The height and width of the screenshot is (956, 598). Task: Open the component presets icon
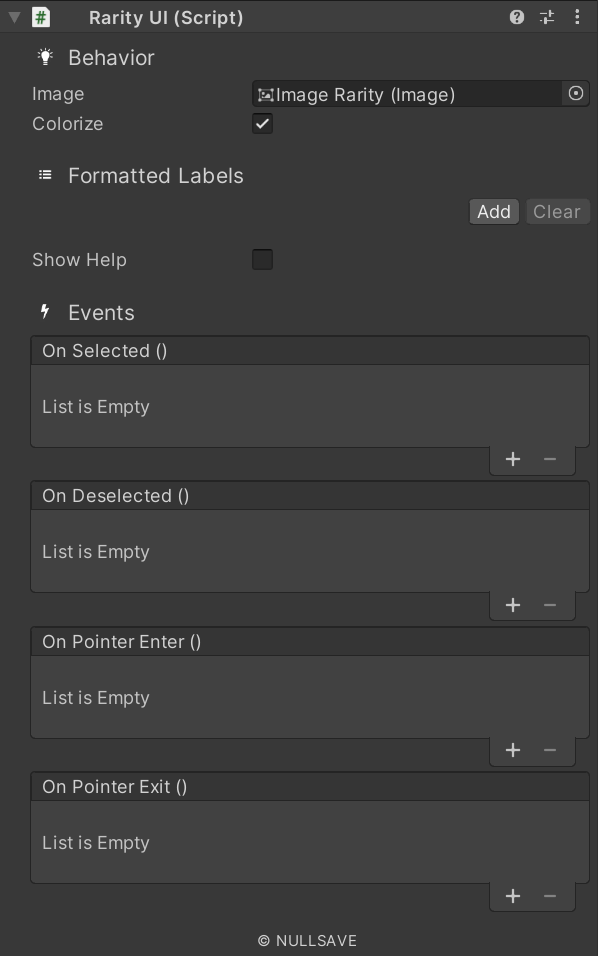coord(546,17)
